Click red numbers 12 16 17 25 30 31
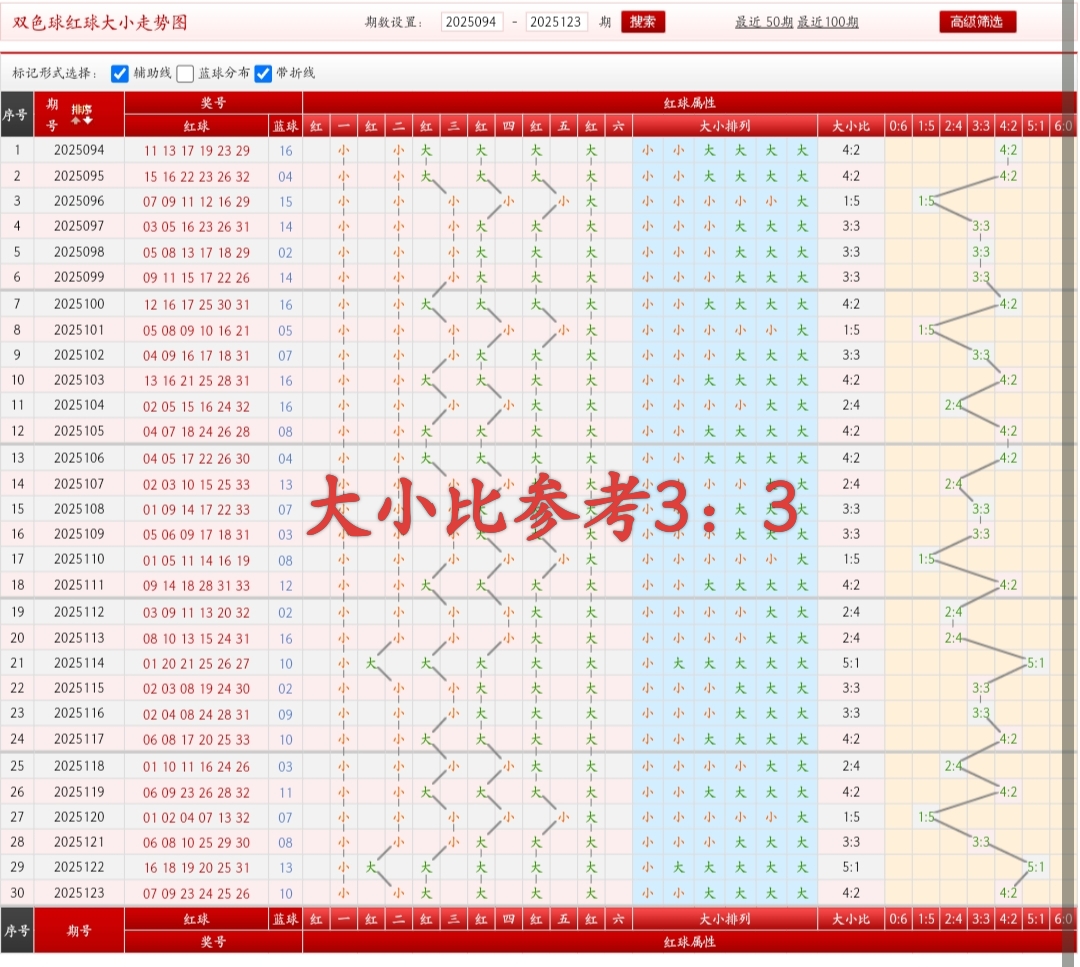Screen dimensions: 1080x967 [196, 304]
